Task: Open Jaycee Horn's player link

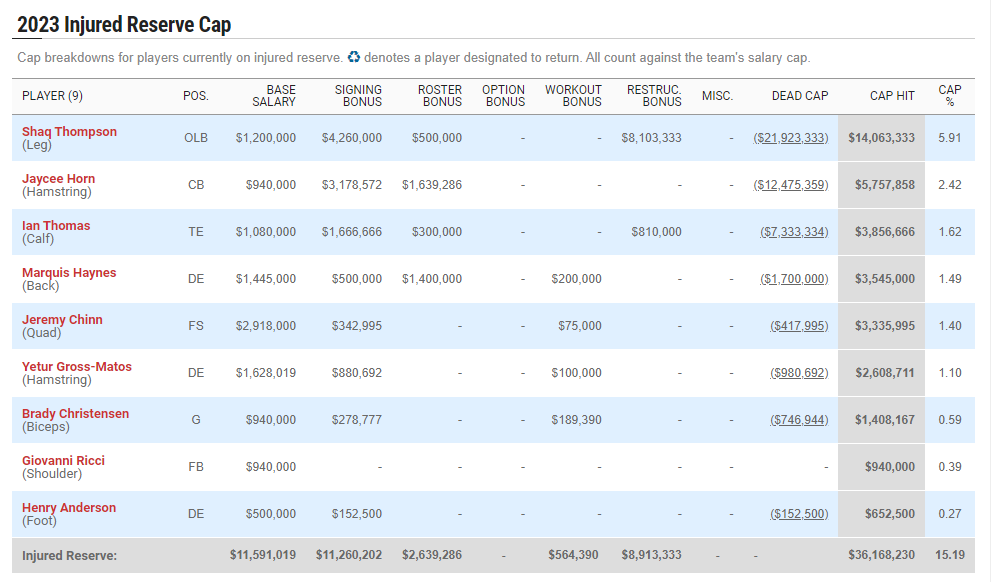Action: (58, 179)
